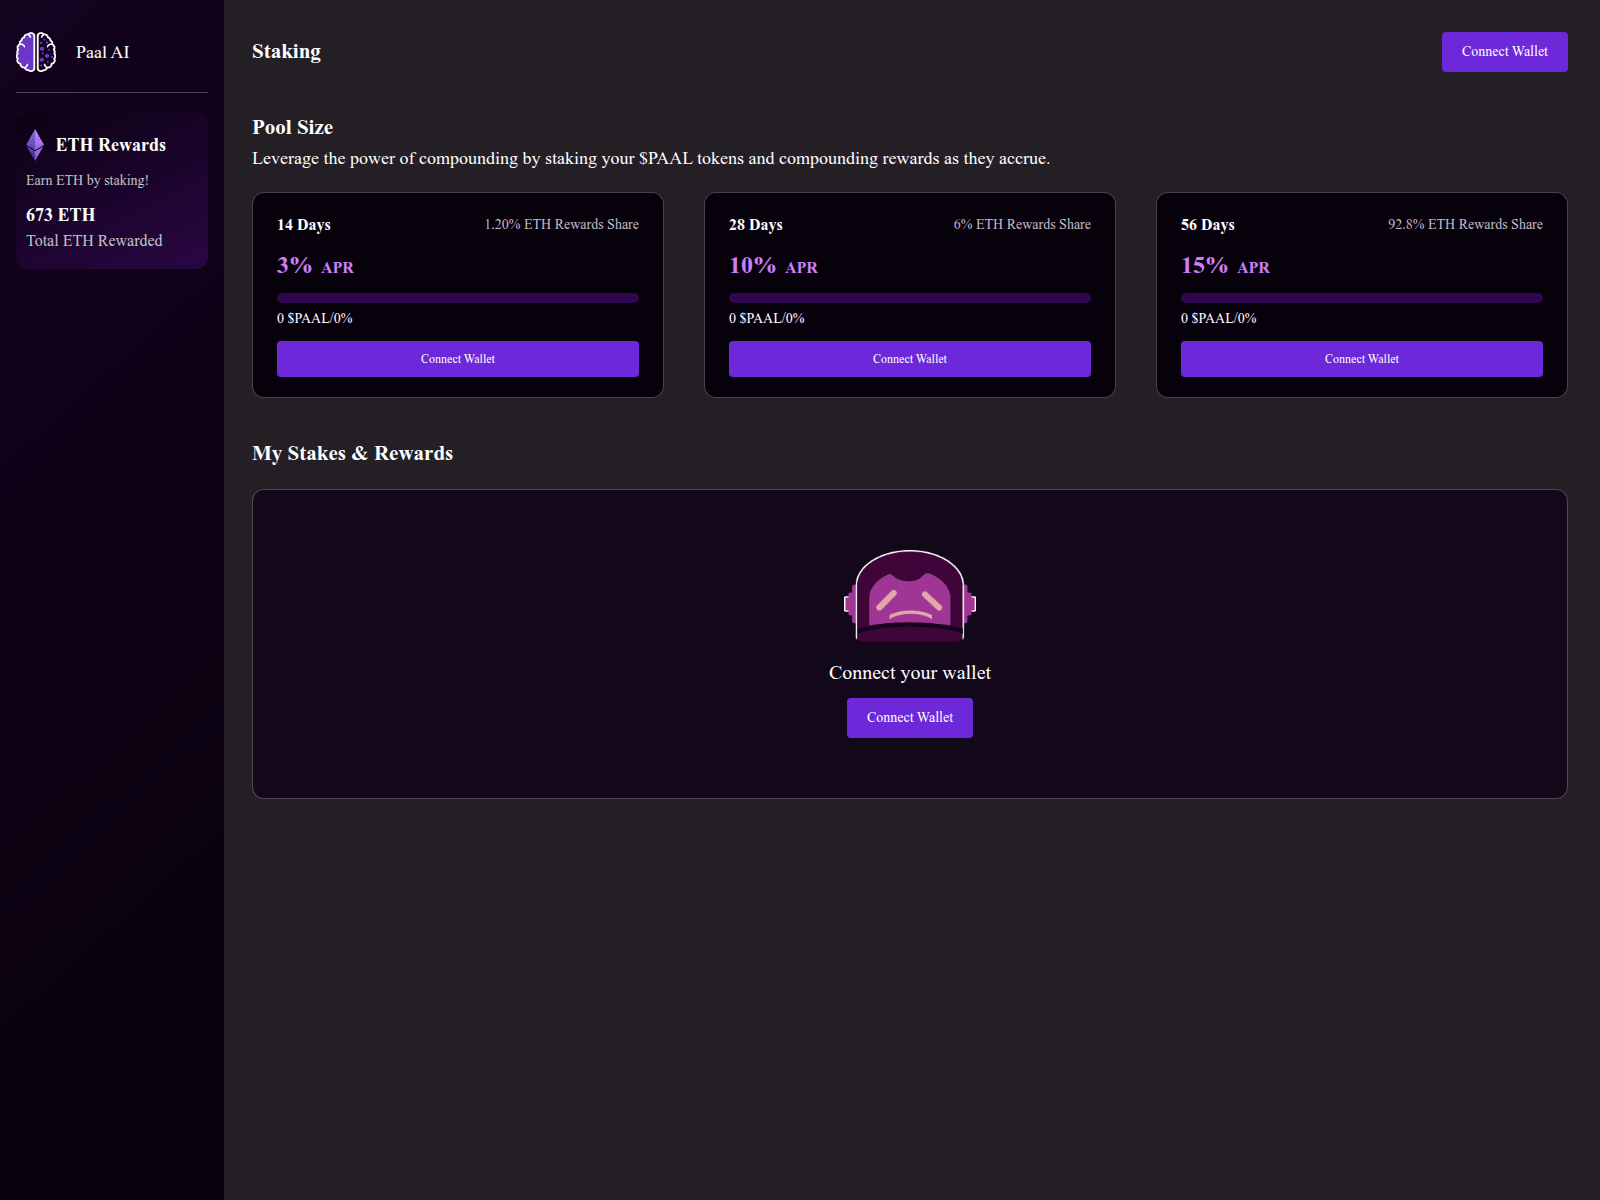
Task: Select the 28 Days staking pool card
Action: (909, 295)
